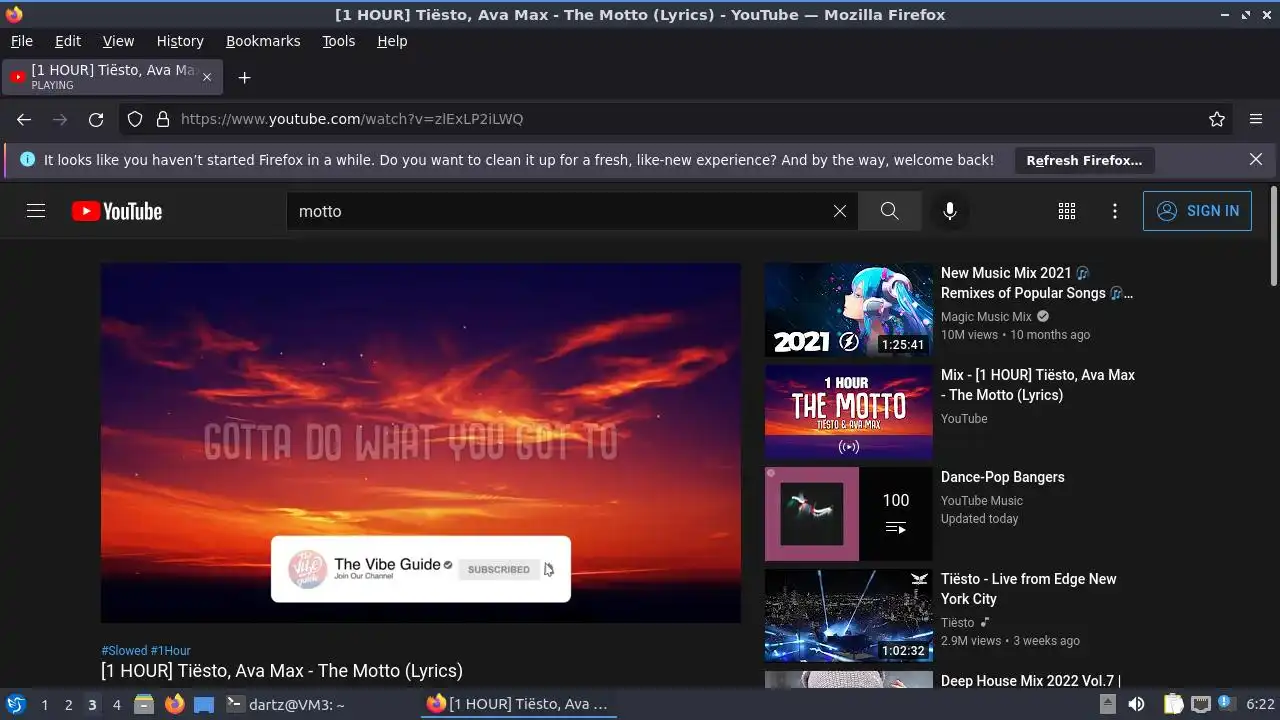The image size is (1280, 720).
Task: View site security padlock info
Action: tap(163, 119)
